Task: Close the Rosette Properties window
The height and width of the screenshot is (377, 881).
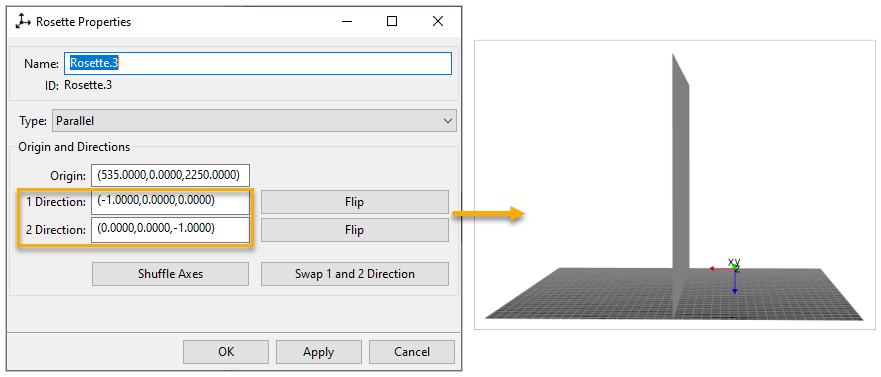Action: pos(438,22)
